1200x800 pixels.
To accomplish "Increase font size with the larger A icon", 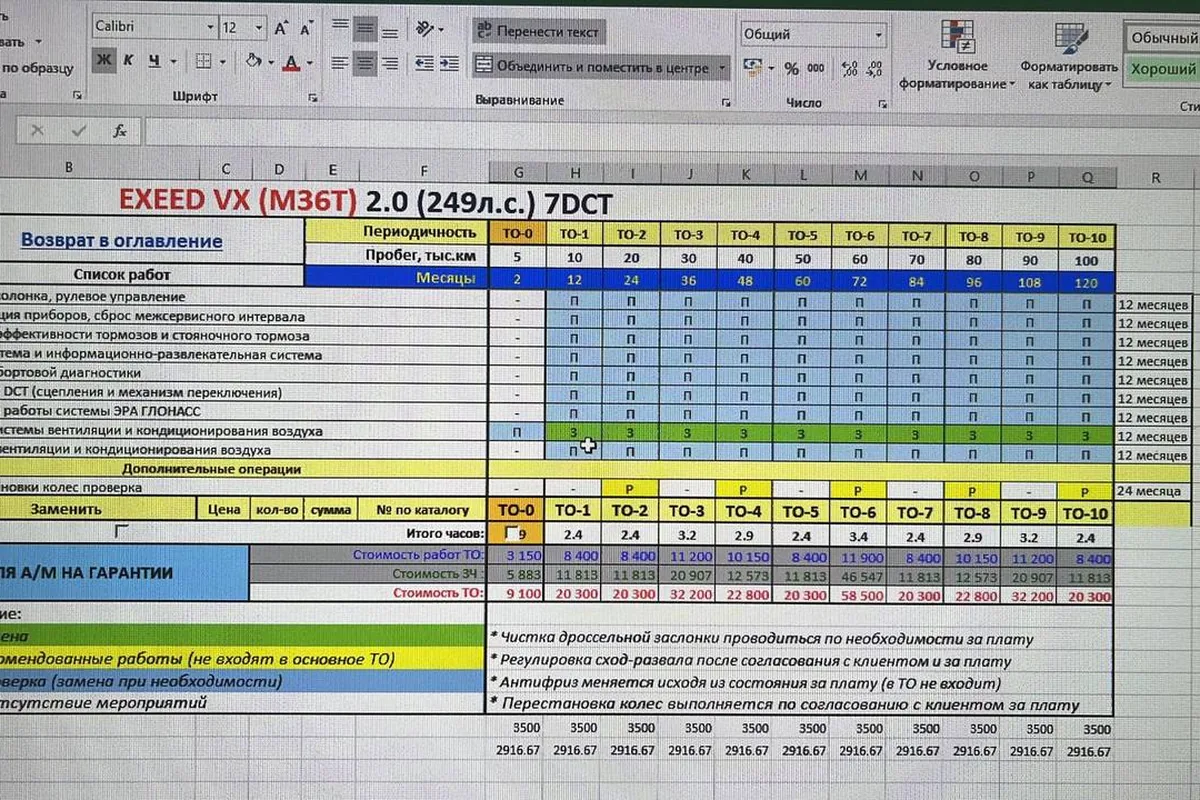I will pyautogui.click(x=281, y=27).
